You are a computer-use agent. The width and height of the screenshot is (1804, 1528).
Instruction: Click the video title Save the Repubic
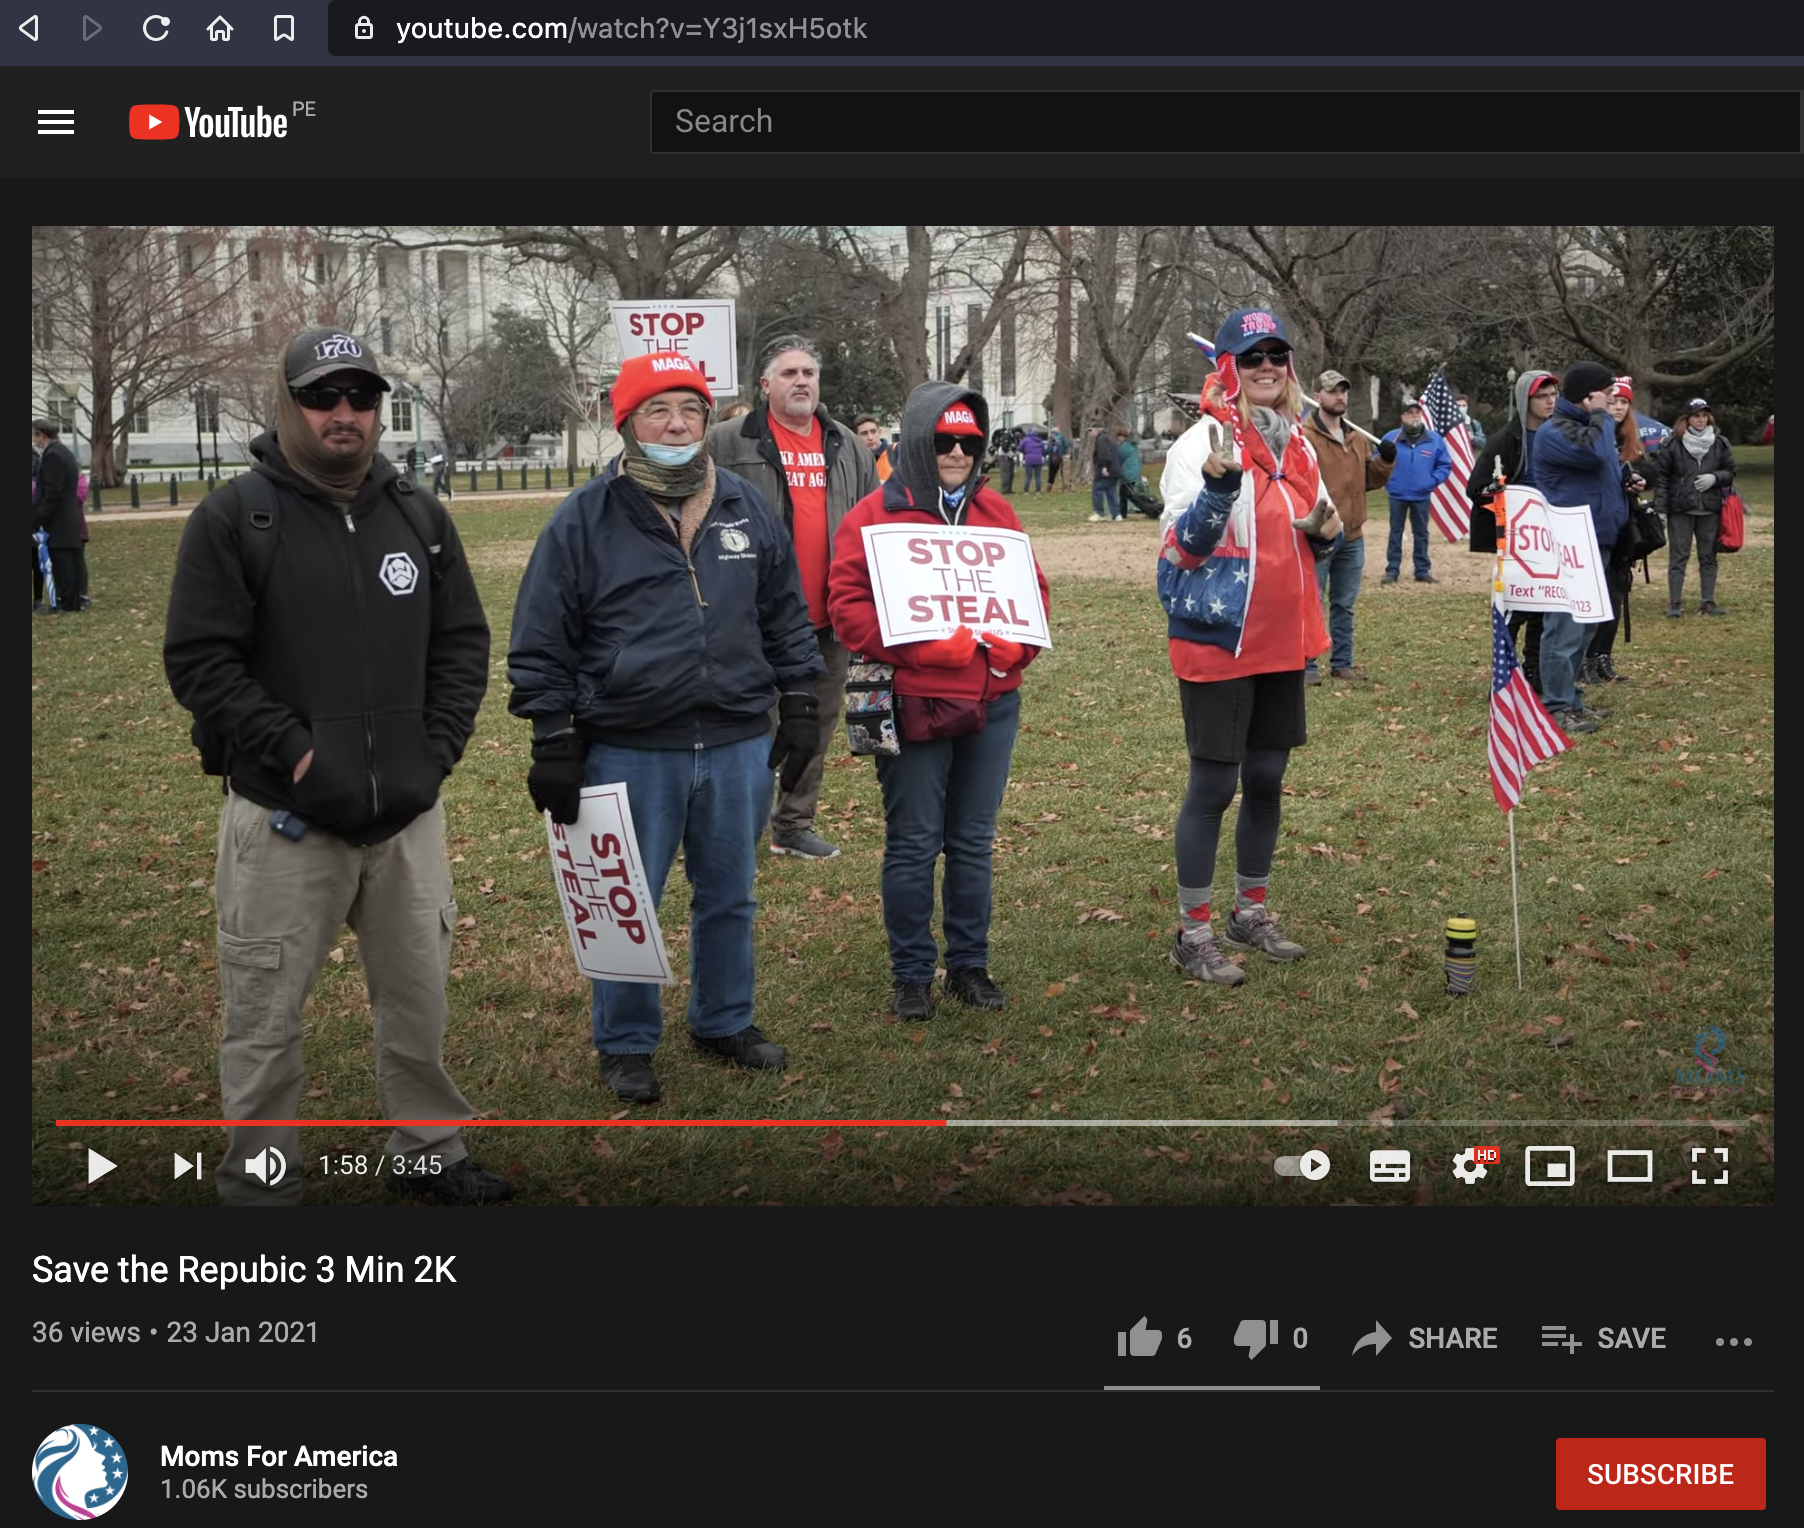tap(244, 1269)
